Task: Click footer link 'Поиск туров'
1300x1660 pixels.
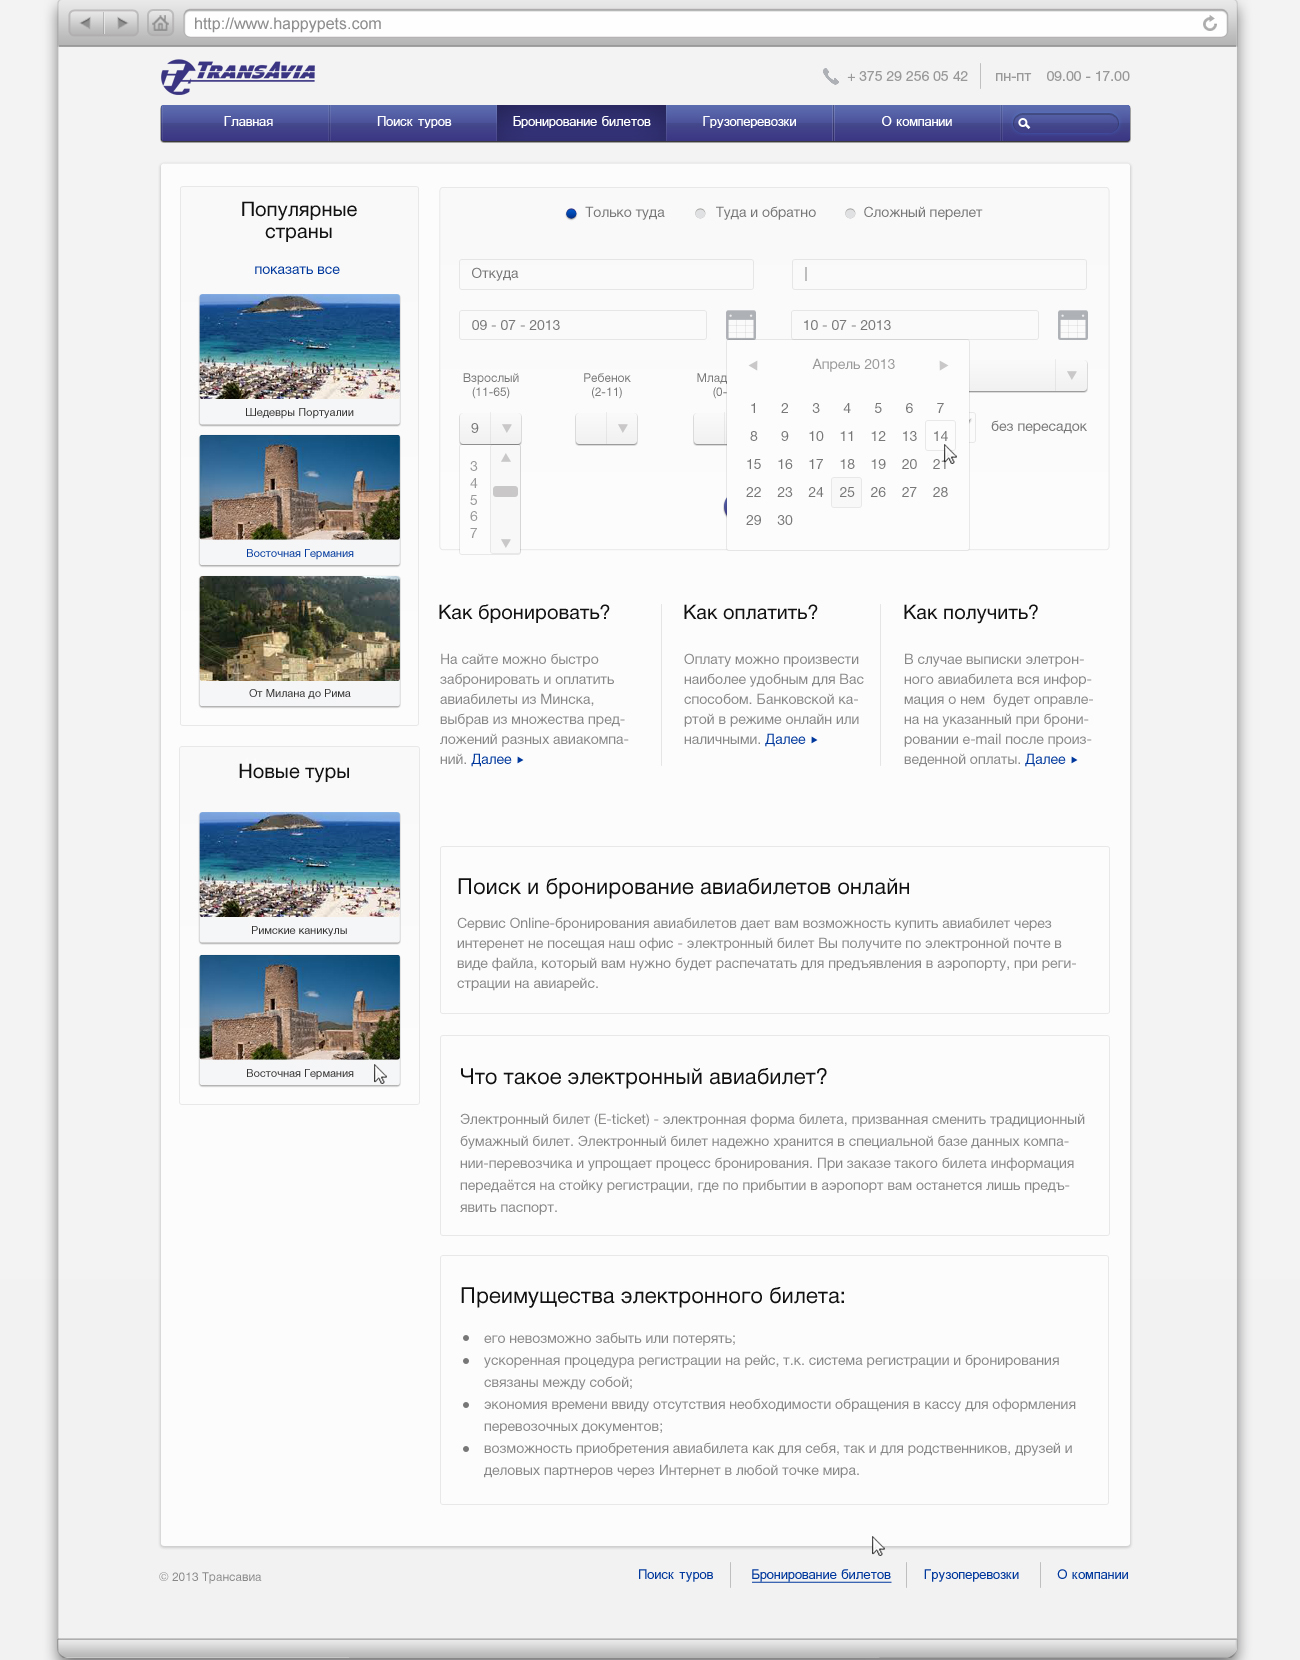Action: (676, 1575)
